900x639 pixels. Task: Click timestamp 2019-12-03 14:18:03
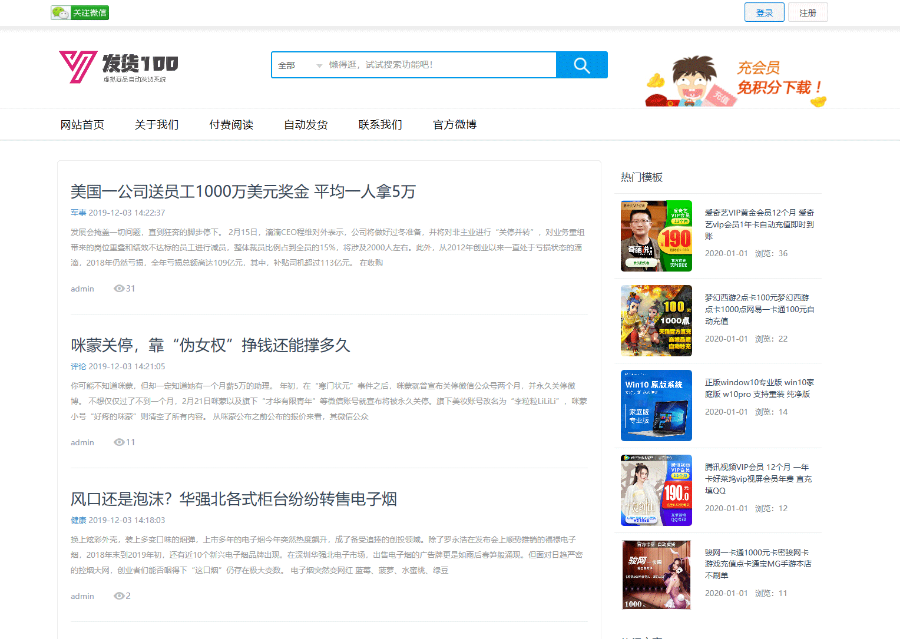tap(127, 520)
